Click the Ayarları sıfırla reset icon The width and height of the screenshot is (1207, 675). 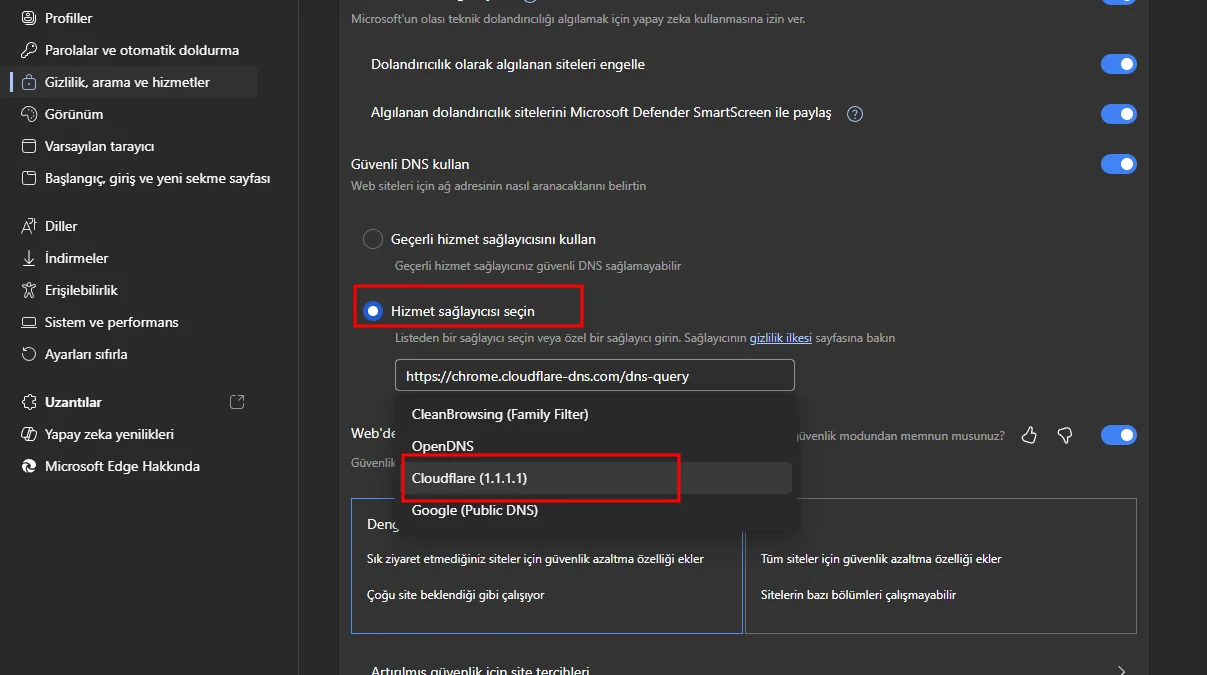pos(28,354)
